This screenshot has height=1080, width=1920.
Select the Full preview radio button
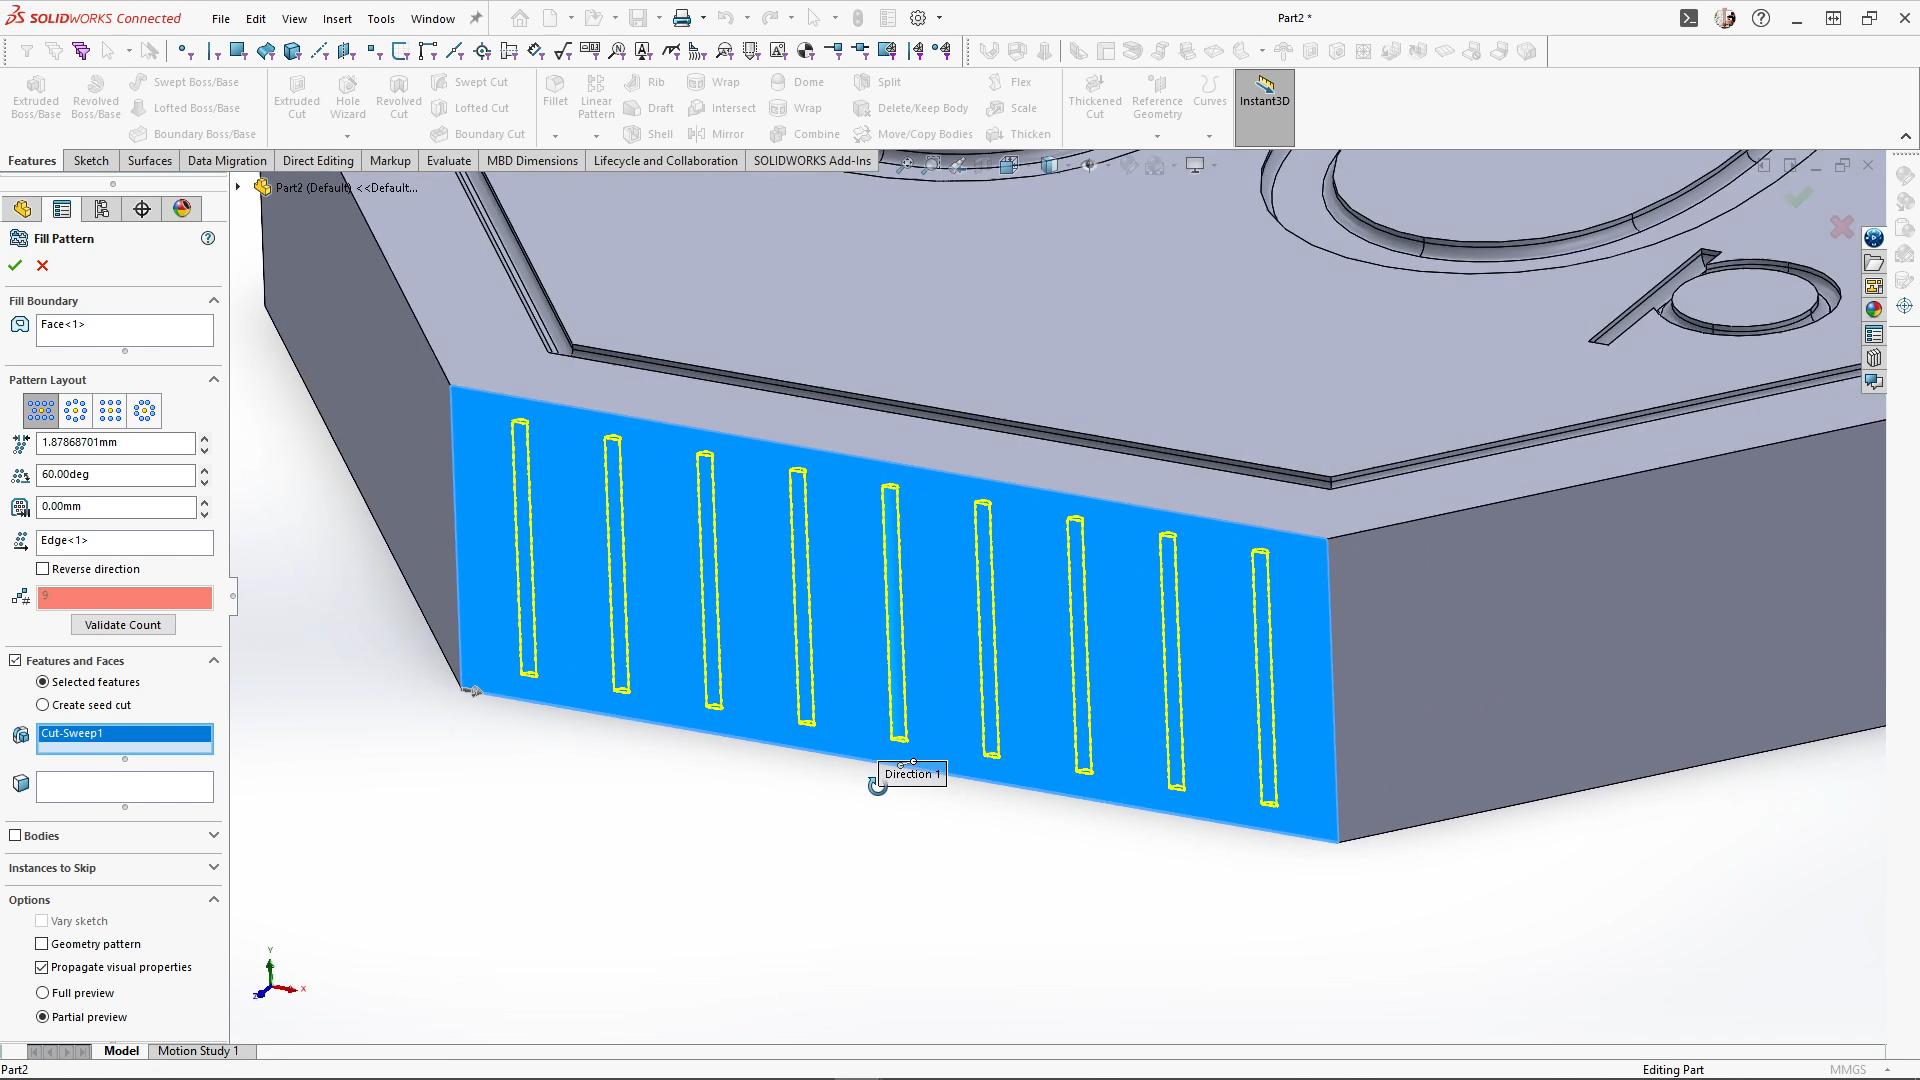42,993
